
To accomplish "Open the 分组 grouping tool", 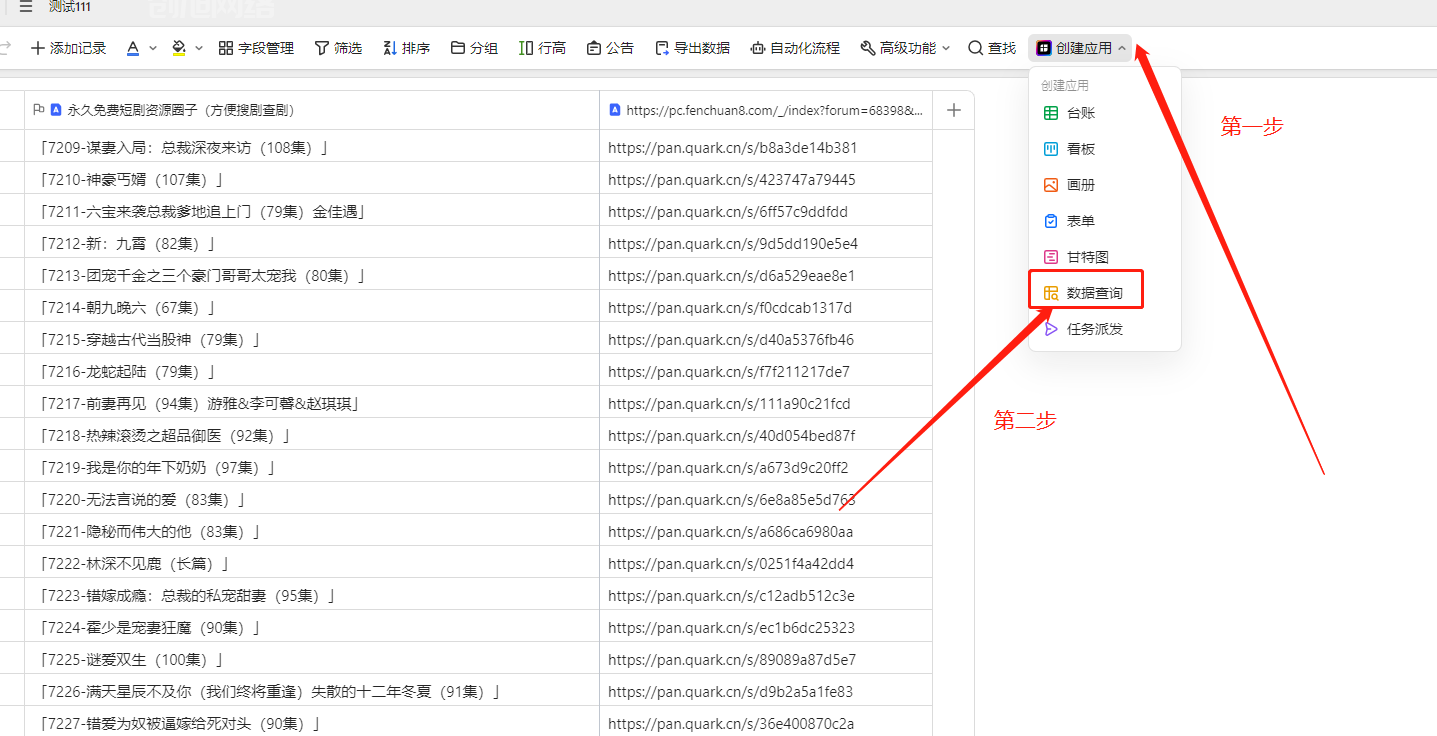I will click(474, 48).
